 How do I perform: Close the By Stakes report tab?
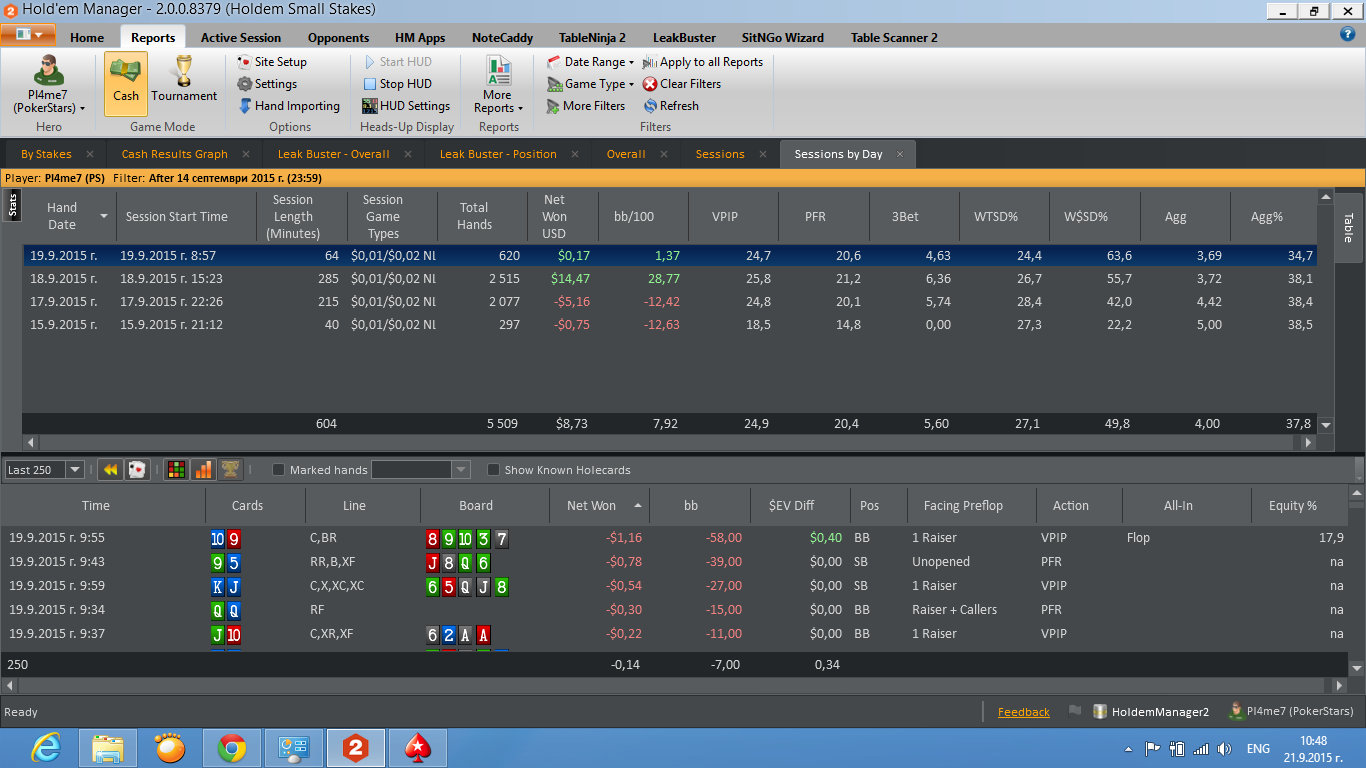point(90,154)
